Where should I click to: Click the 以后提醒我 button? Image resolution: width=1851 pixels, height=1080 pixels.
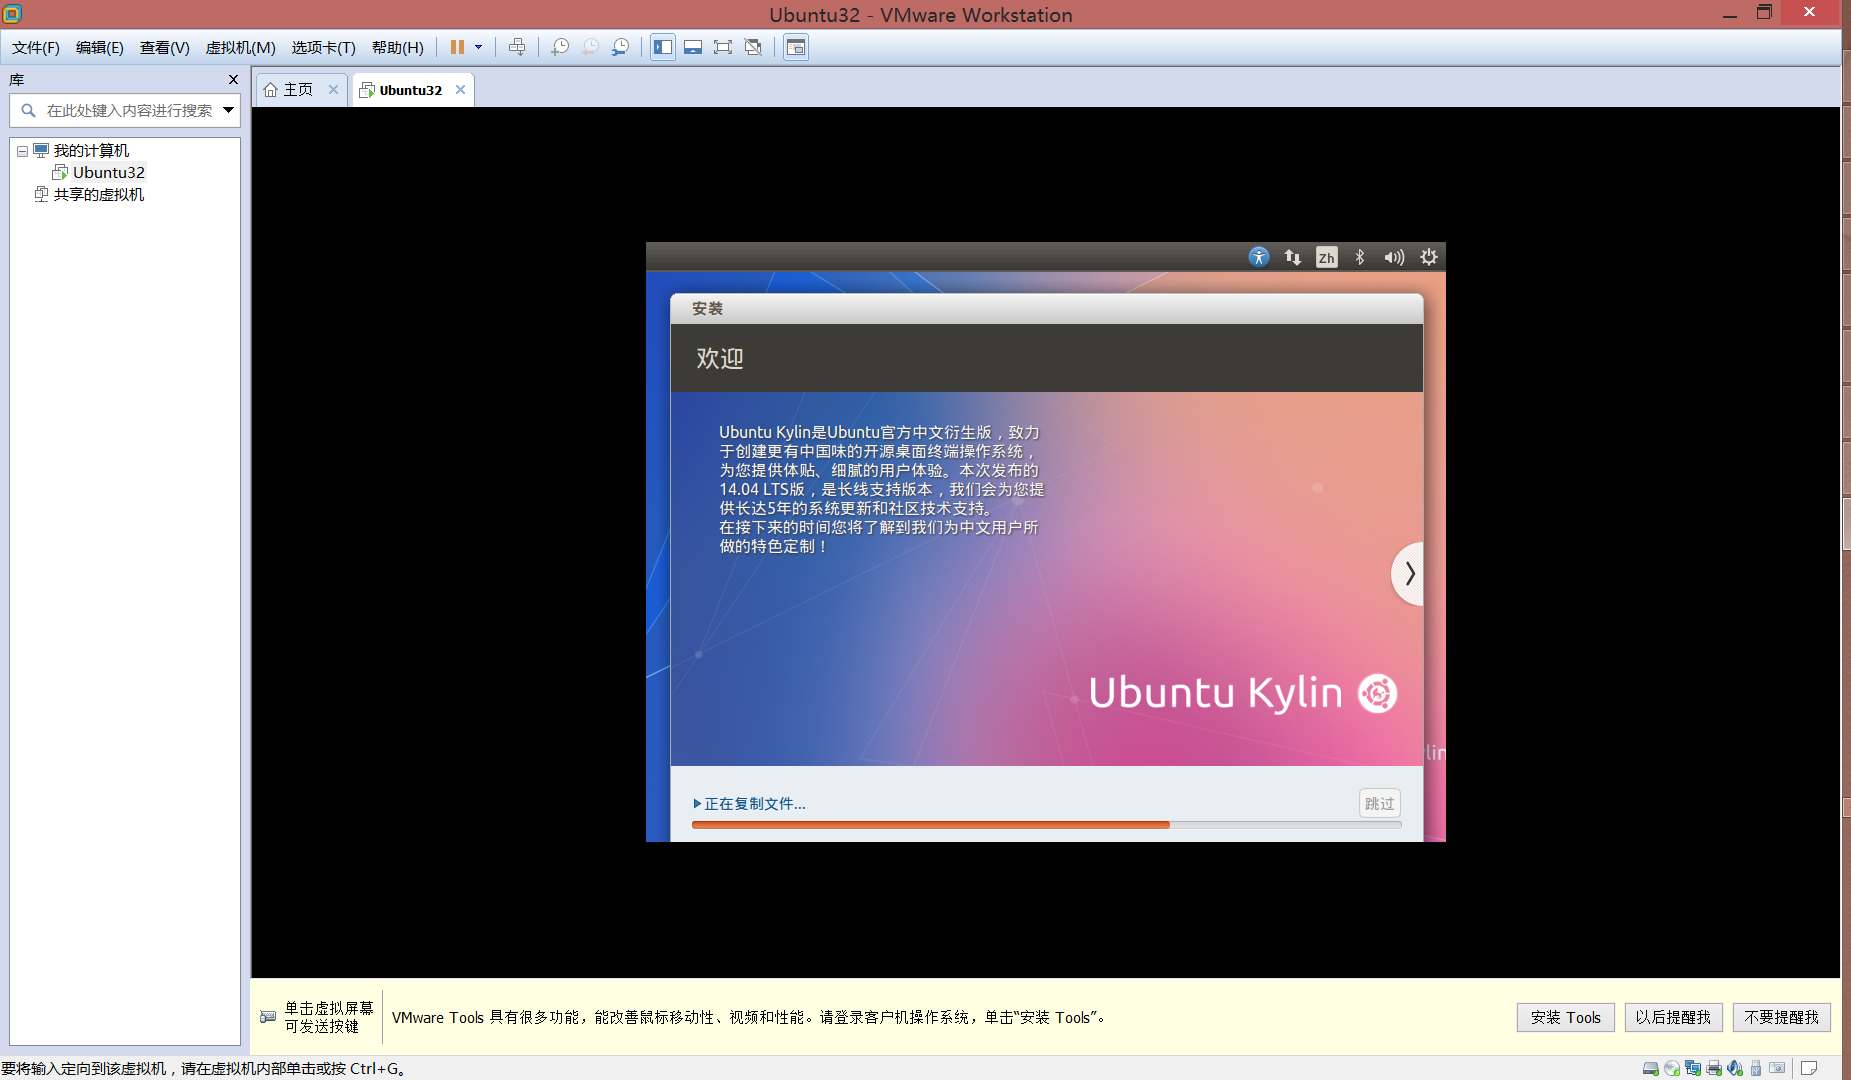click(x=1674, y=1017)
